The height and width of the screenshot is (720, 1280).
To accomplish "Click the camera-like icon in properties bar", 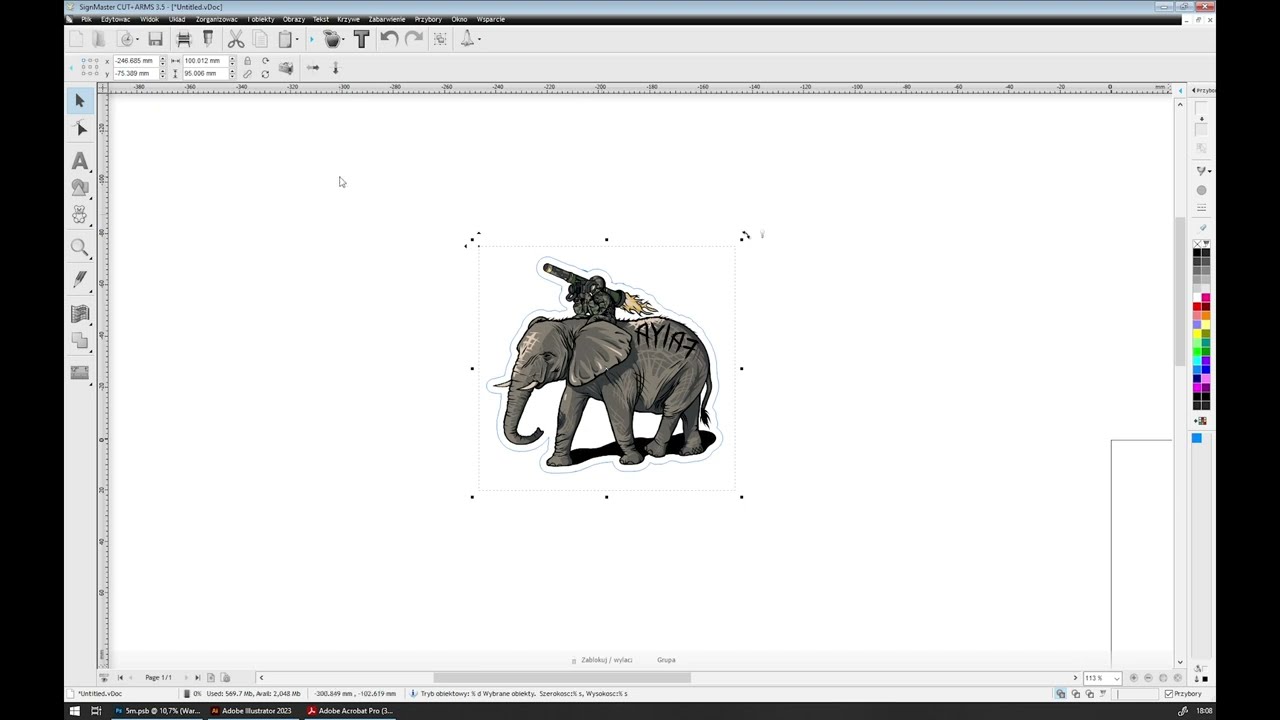I will click(286, 68).
